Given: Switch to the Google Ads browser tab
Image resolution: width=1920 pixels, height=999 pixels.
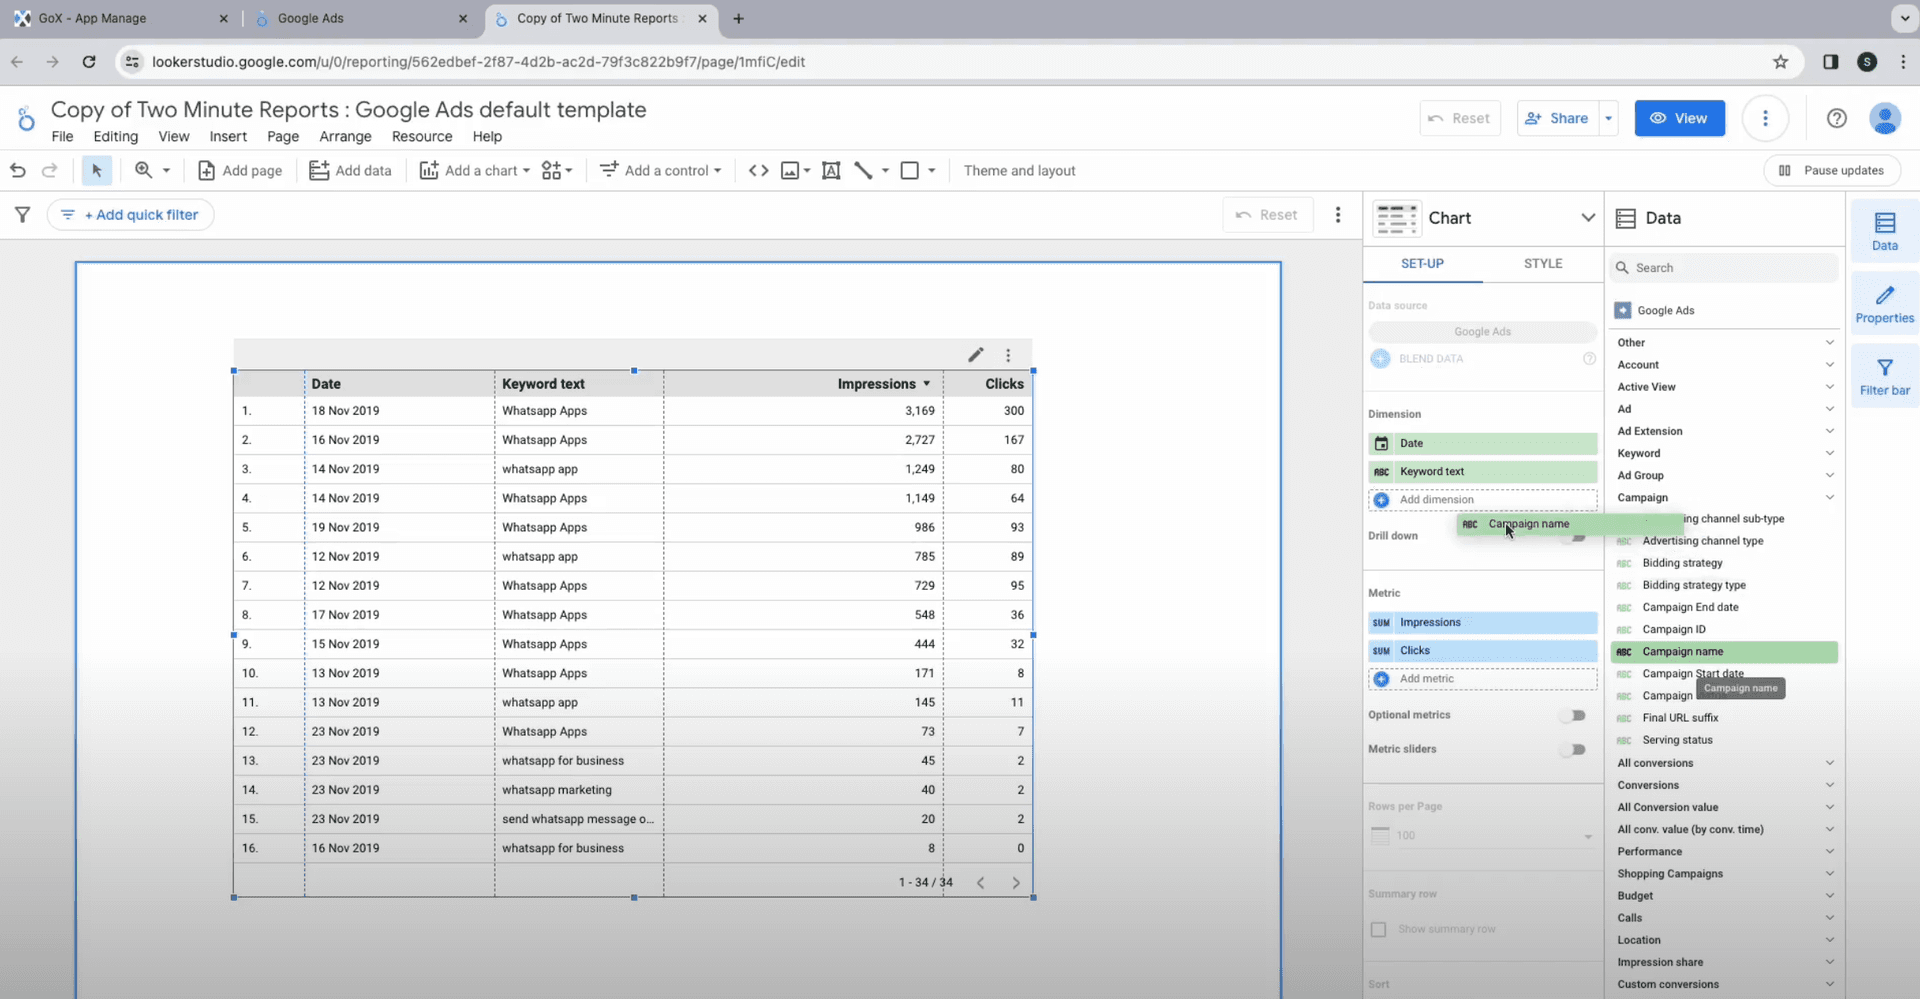Looking at the screenshot, I should click(x=359, y=18).
